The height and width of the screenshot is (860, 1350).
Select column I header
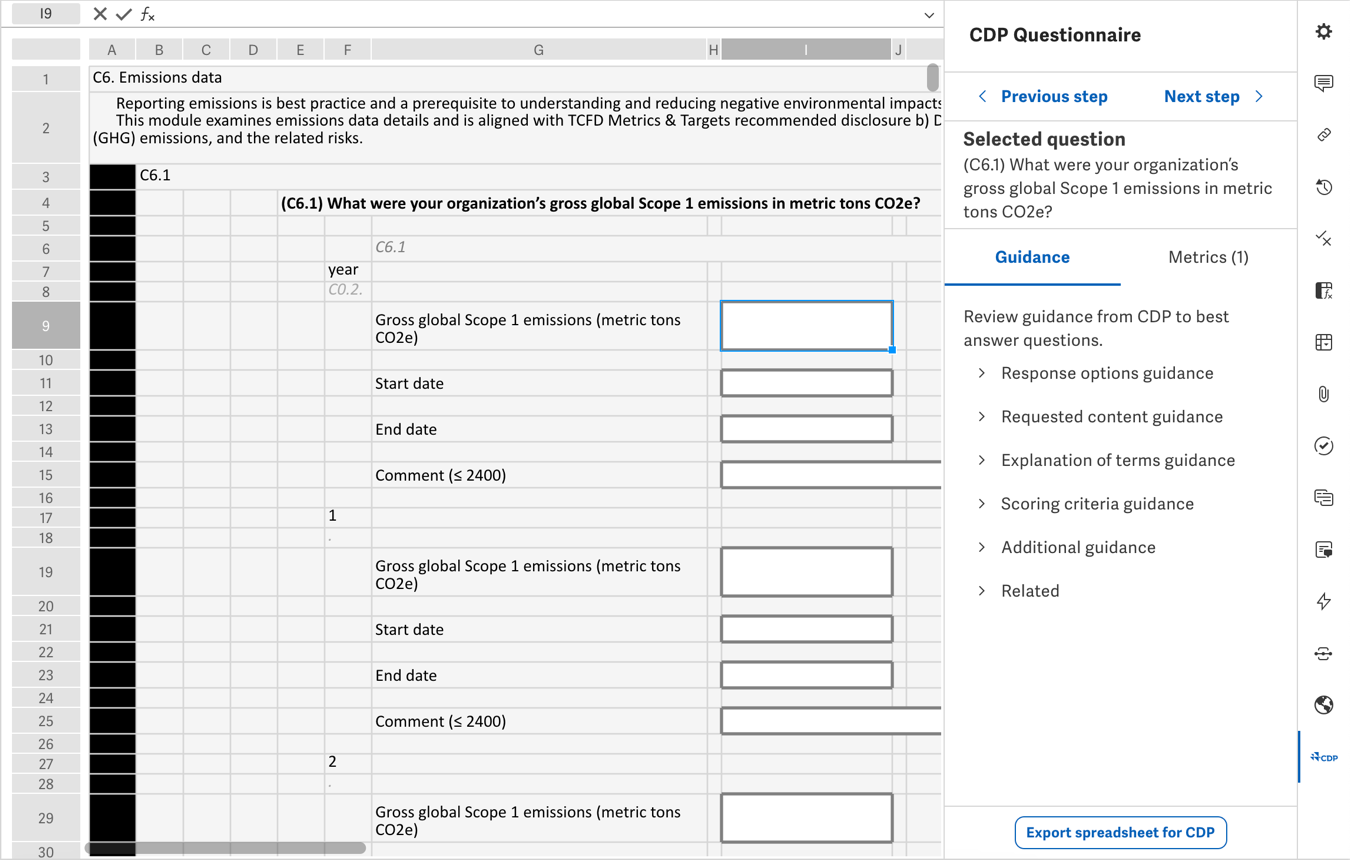coord(805,50)
